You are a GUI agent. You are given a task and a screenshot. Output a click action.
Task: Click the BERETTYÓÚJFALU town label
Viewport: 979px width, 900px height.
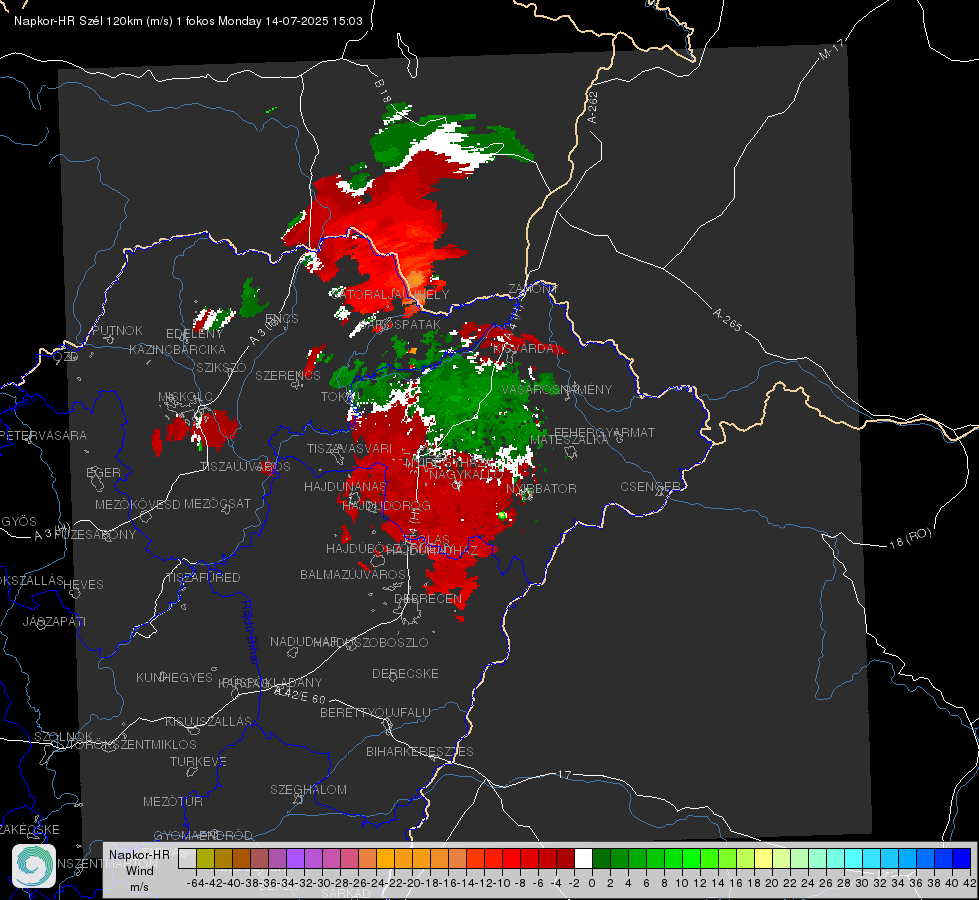(375, 712)
